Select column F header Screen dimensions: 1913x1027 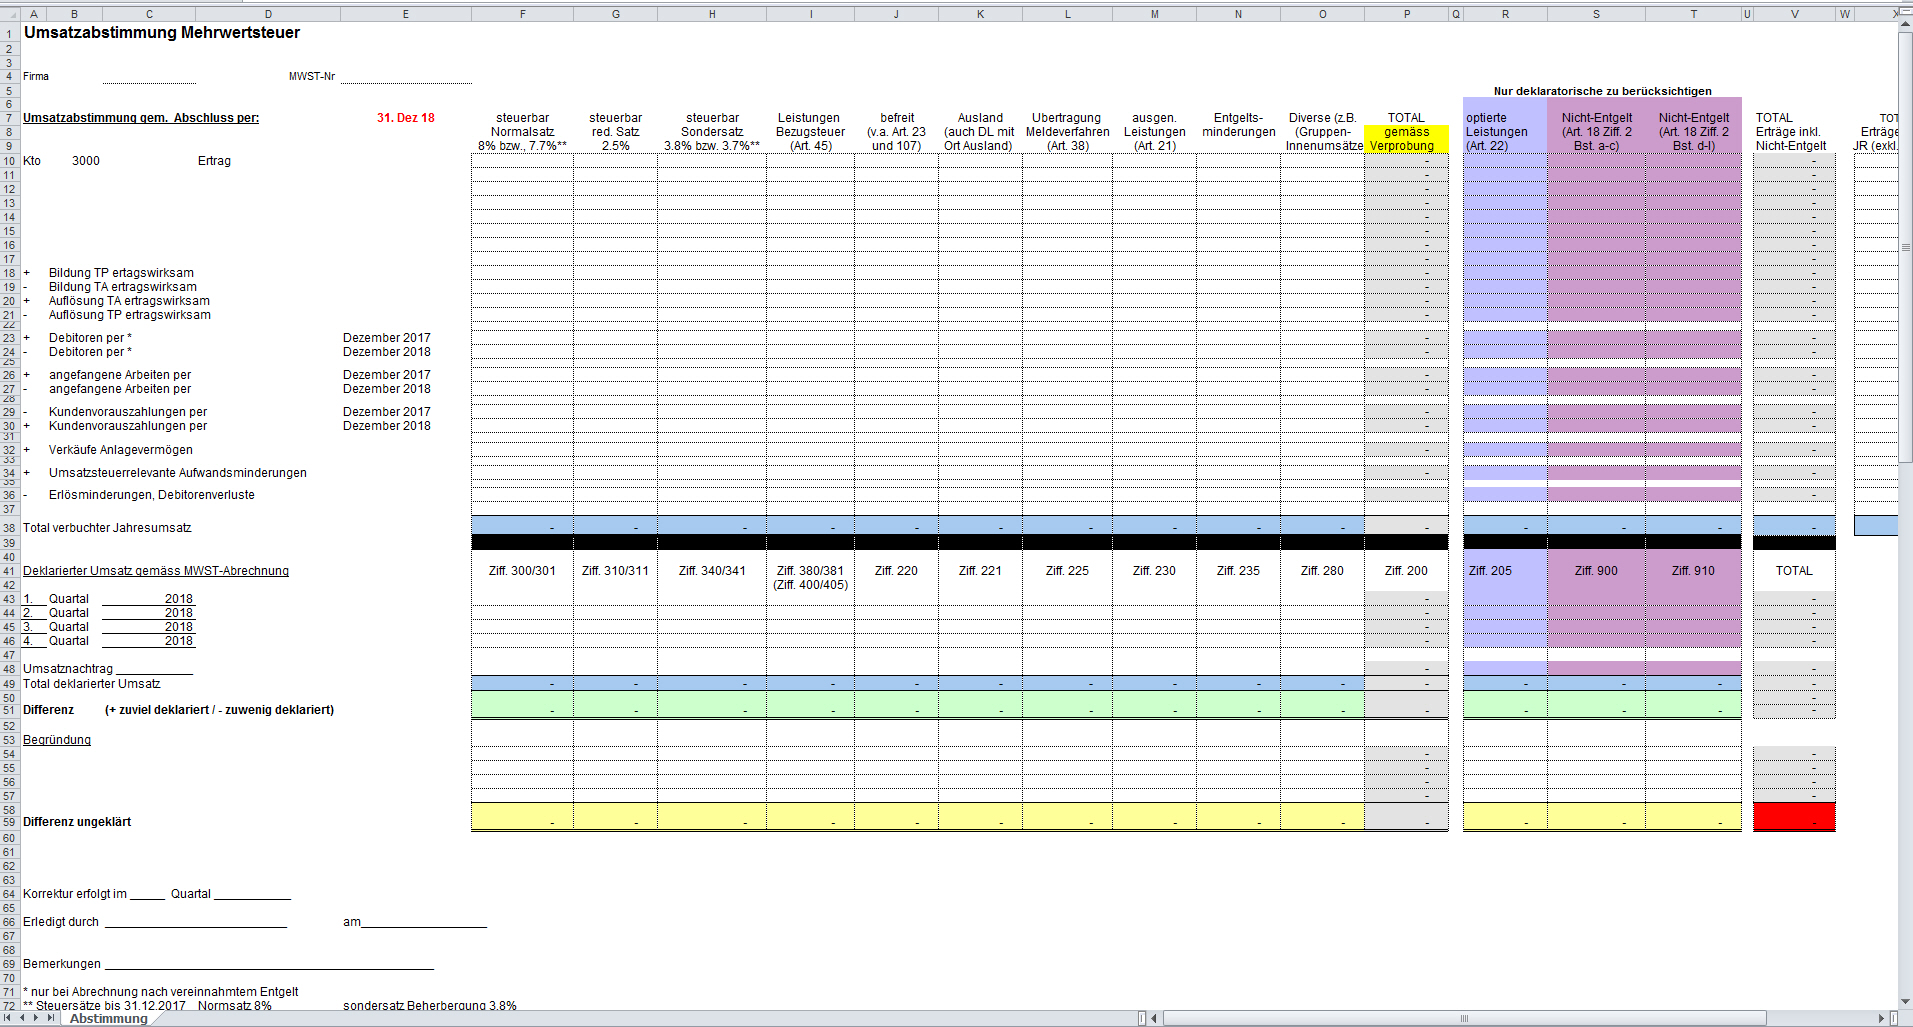tap(522, 14)
